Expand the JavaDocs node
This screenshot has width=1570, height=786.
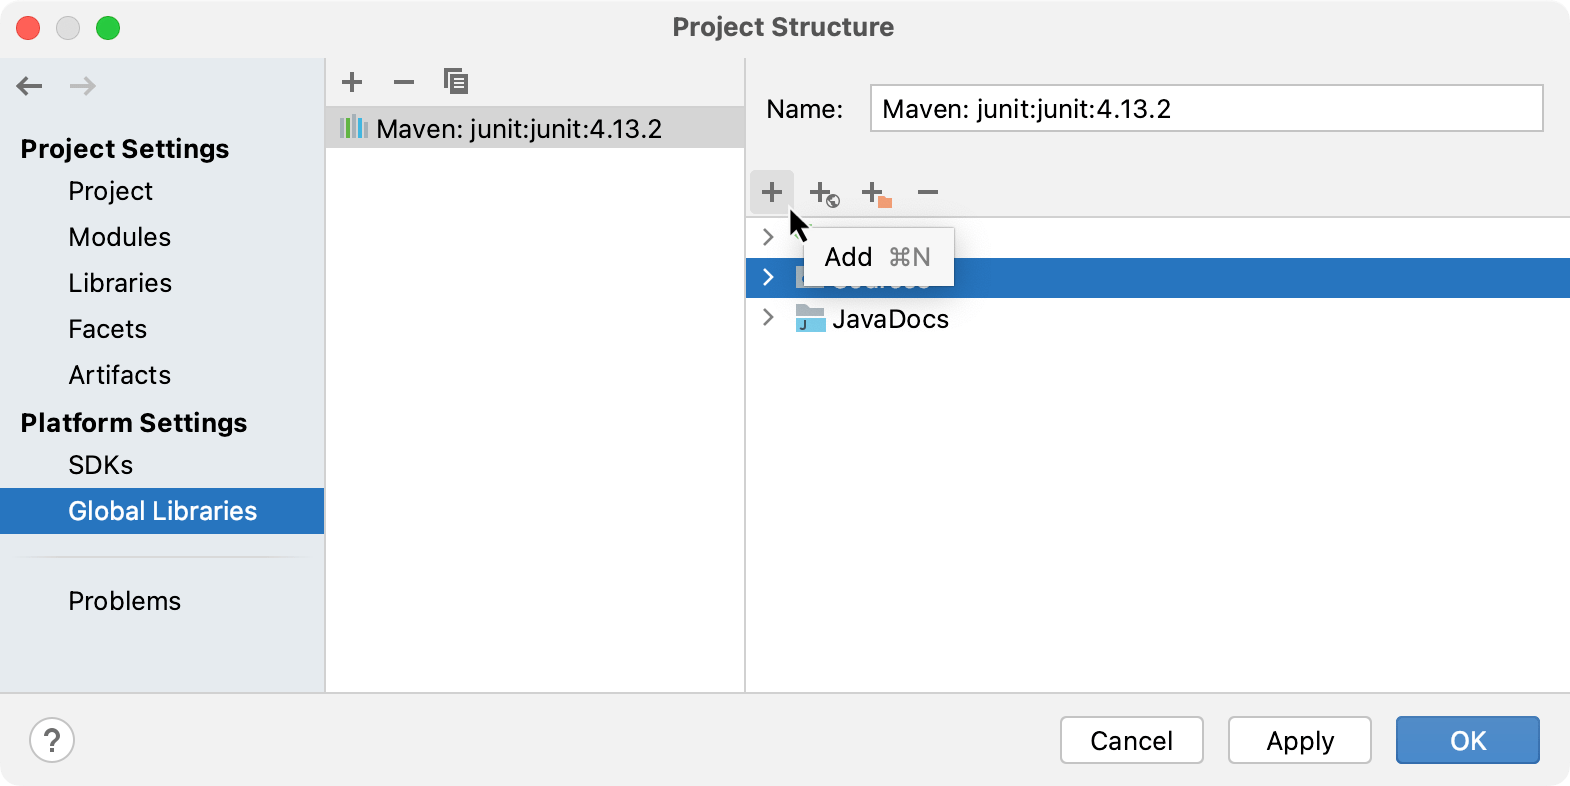click(768, 318)
